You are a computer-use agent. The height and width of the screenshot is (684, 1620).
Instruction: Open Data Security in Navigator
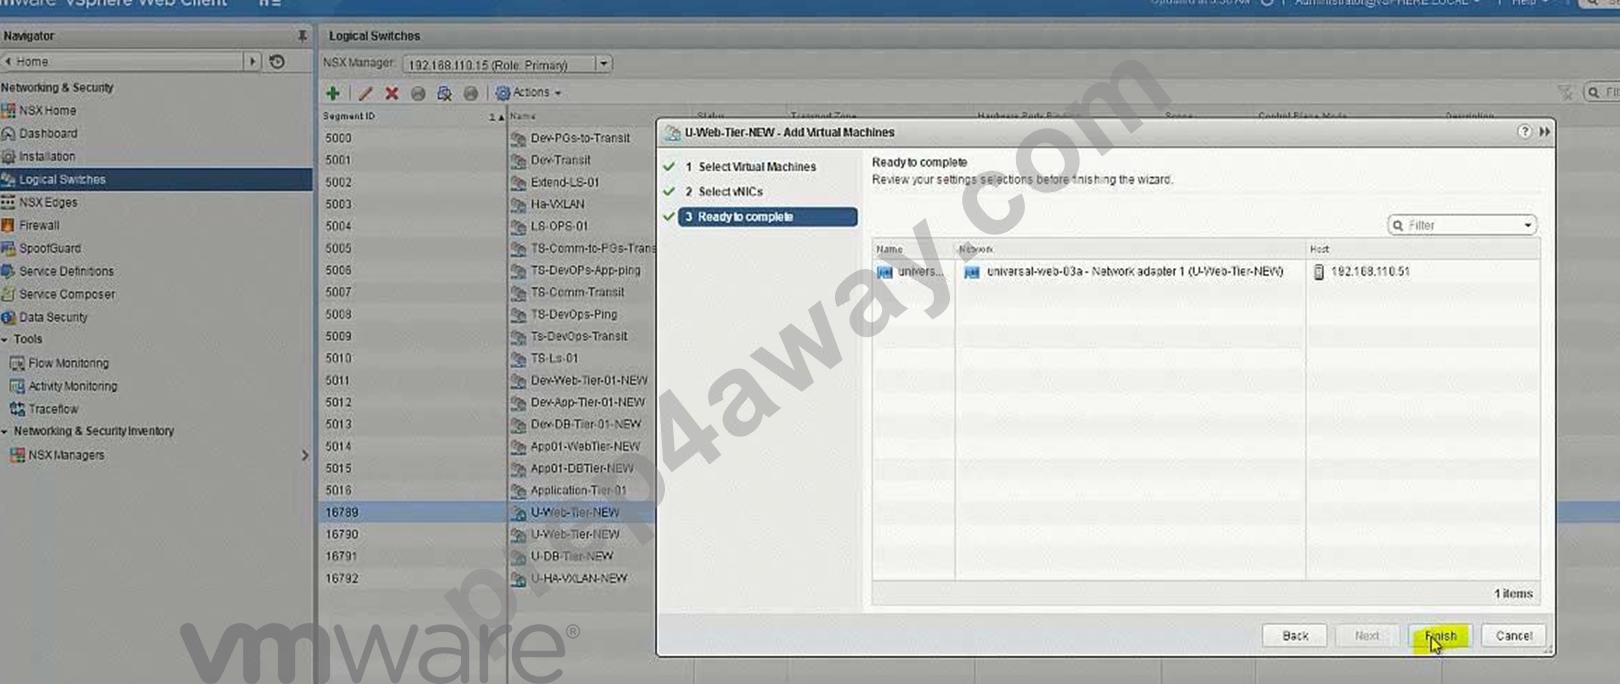(x=53, y=318)
